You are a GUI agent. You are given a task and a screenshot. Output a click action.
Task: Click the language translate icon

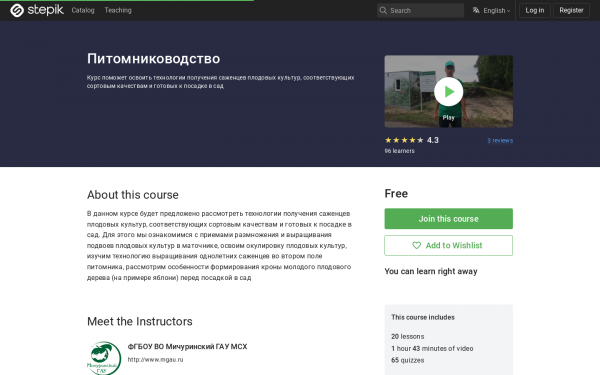pyautogui.click(x=476, y=10)
